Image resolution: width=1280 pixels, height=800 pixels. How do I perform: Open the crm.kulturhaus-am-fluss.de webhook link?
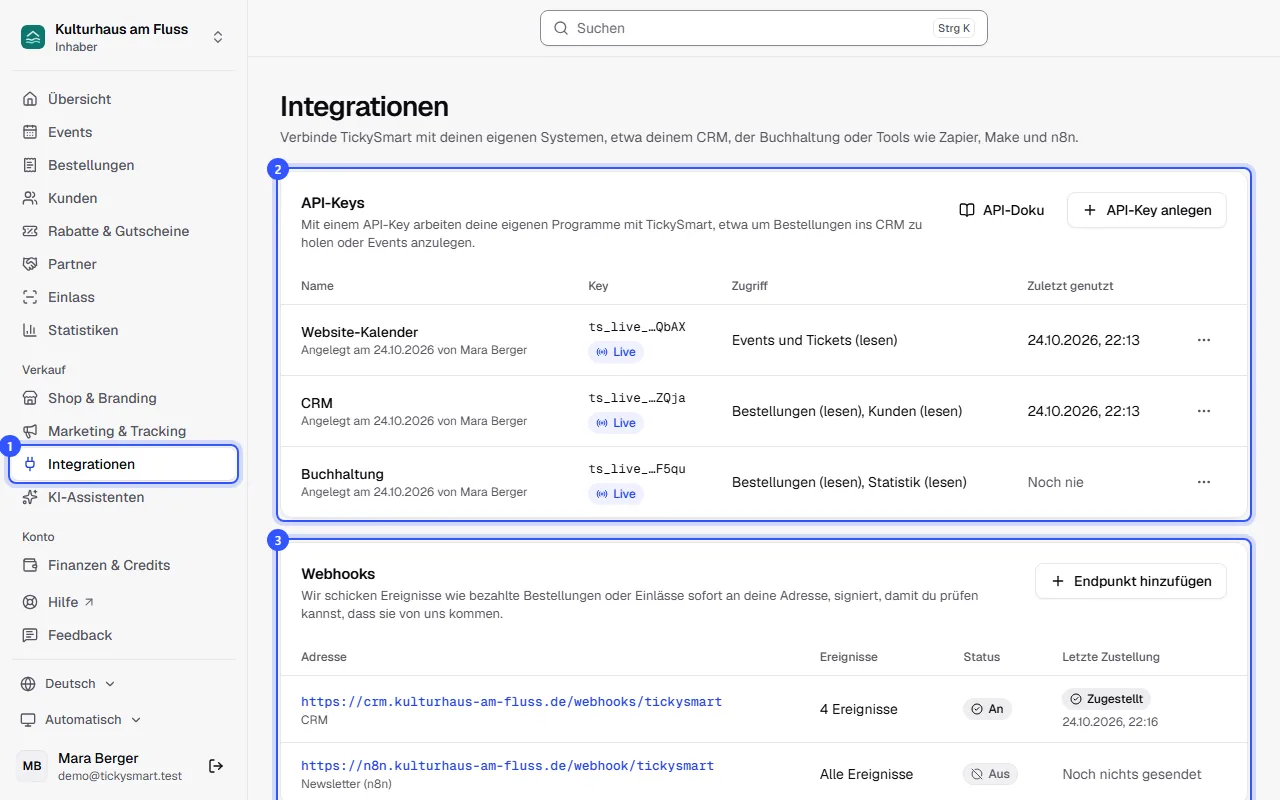tap(511, 702)
